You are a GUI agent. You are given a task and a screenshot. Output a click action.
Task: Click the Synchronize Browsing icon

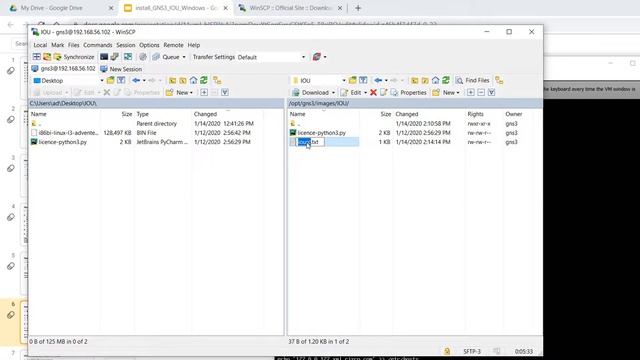tap(128, 57)
